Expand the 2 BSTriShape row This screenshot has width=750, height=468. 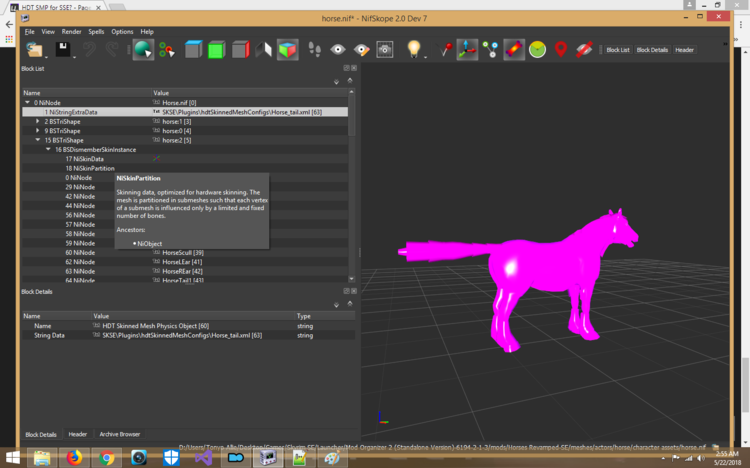tap(38, 121)
